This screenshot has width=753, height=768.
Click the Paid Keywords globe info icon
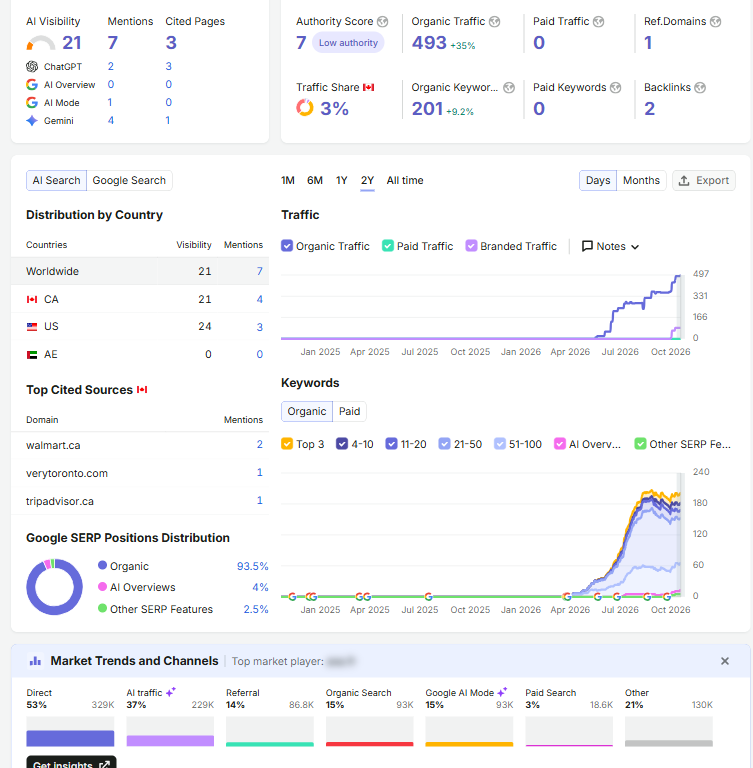(x=616, y=88)
